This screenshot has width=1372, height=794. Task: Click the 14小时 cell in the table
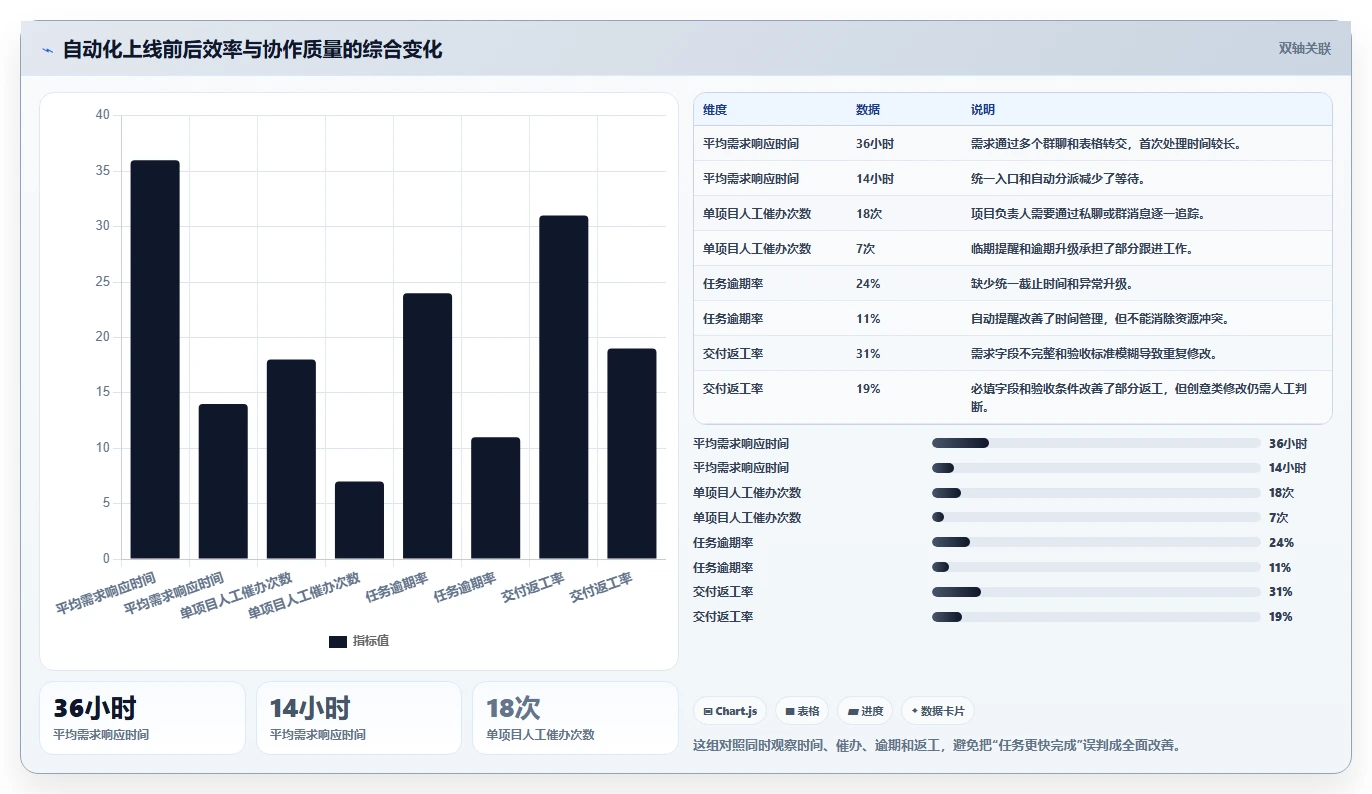pyautogui.click(x=875, y=179)
